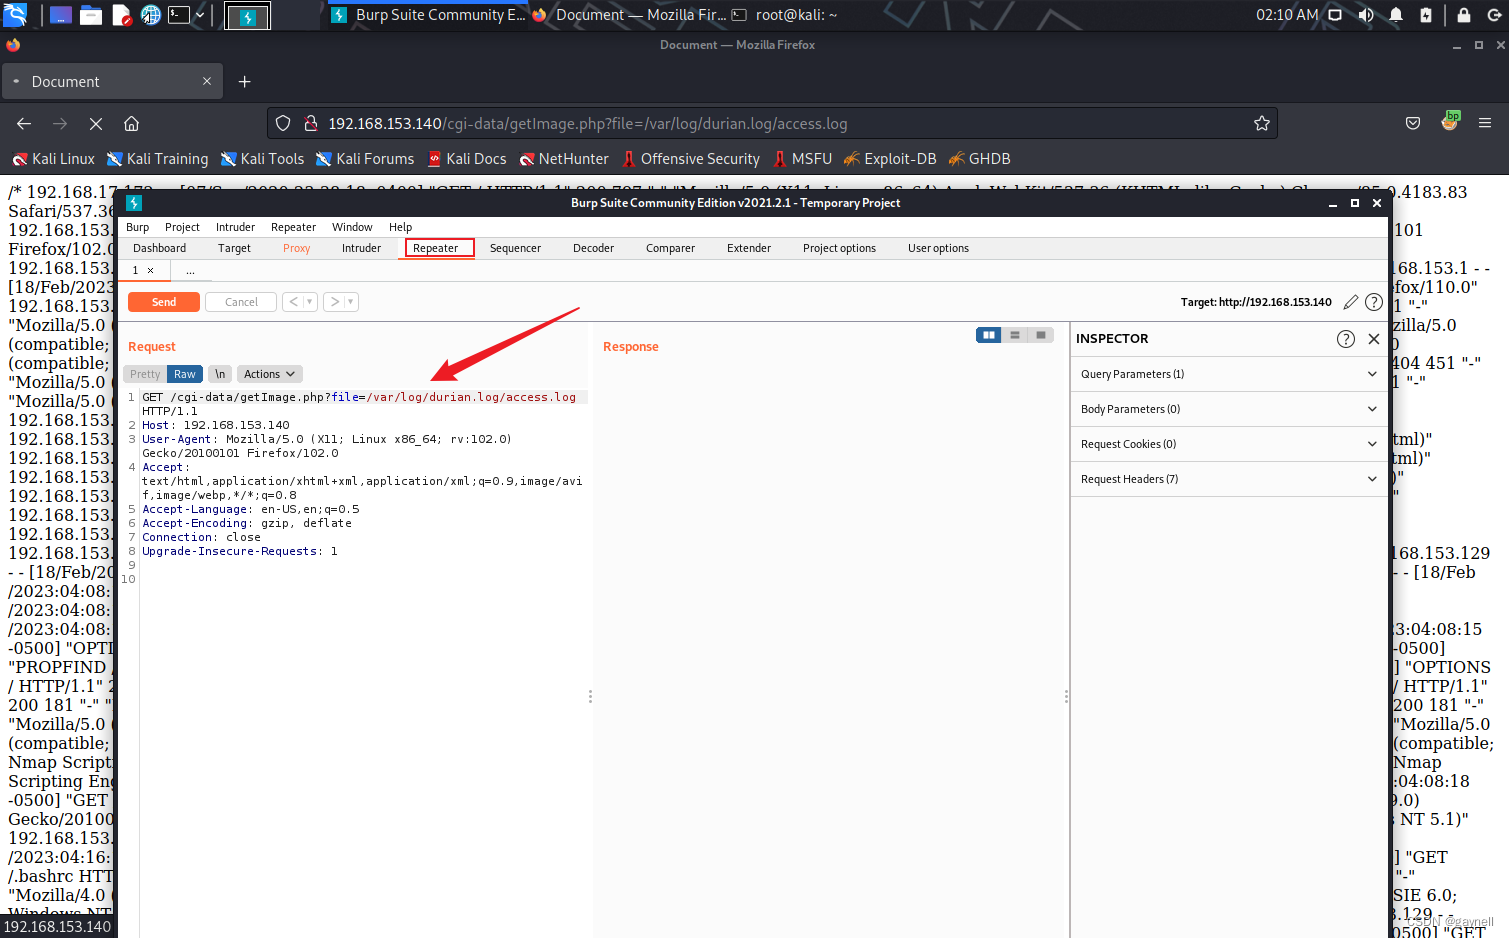Switch to Document Mozilla Firefox taskbar entry

(x=629, y=15)
